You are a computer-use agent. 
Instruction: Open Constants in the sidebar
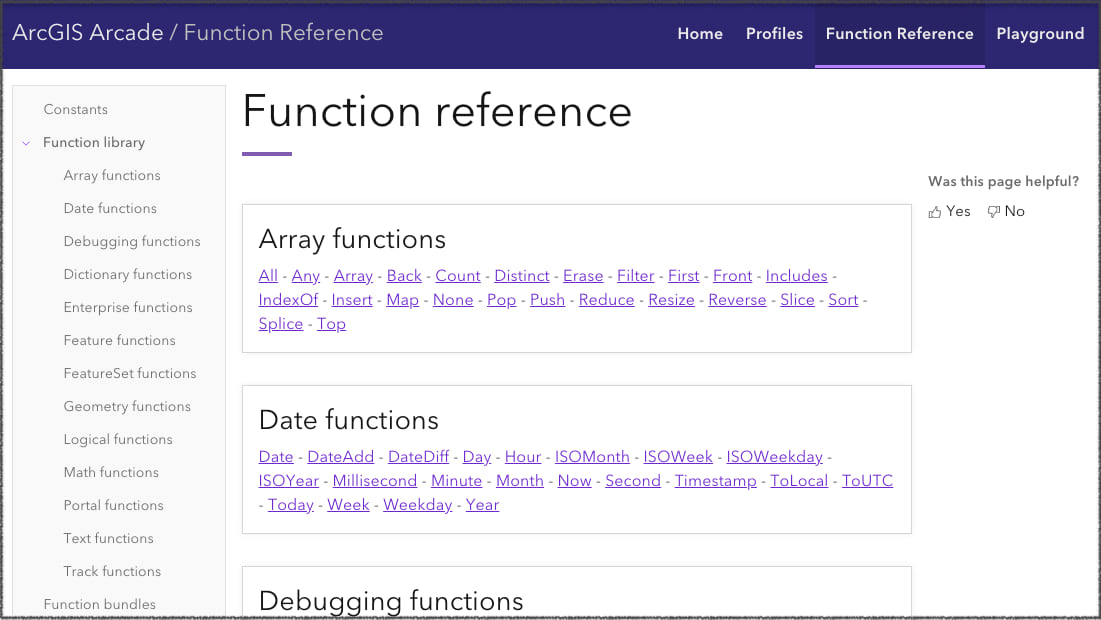point(76,110)
